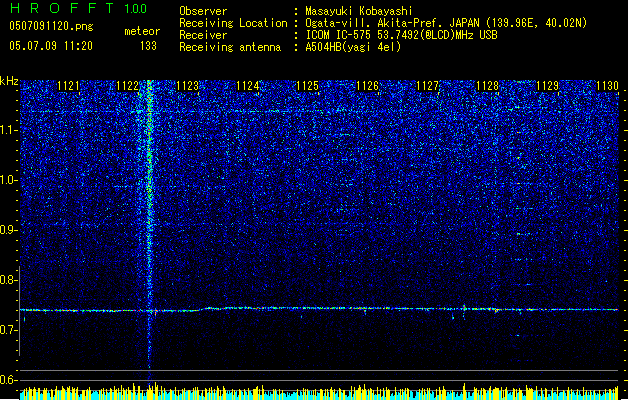Click the date stamp 05.07.09 11:20
Screen dimensions: 629x400
[51, 46]
